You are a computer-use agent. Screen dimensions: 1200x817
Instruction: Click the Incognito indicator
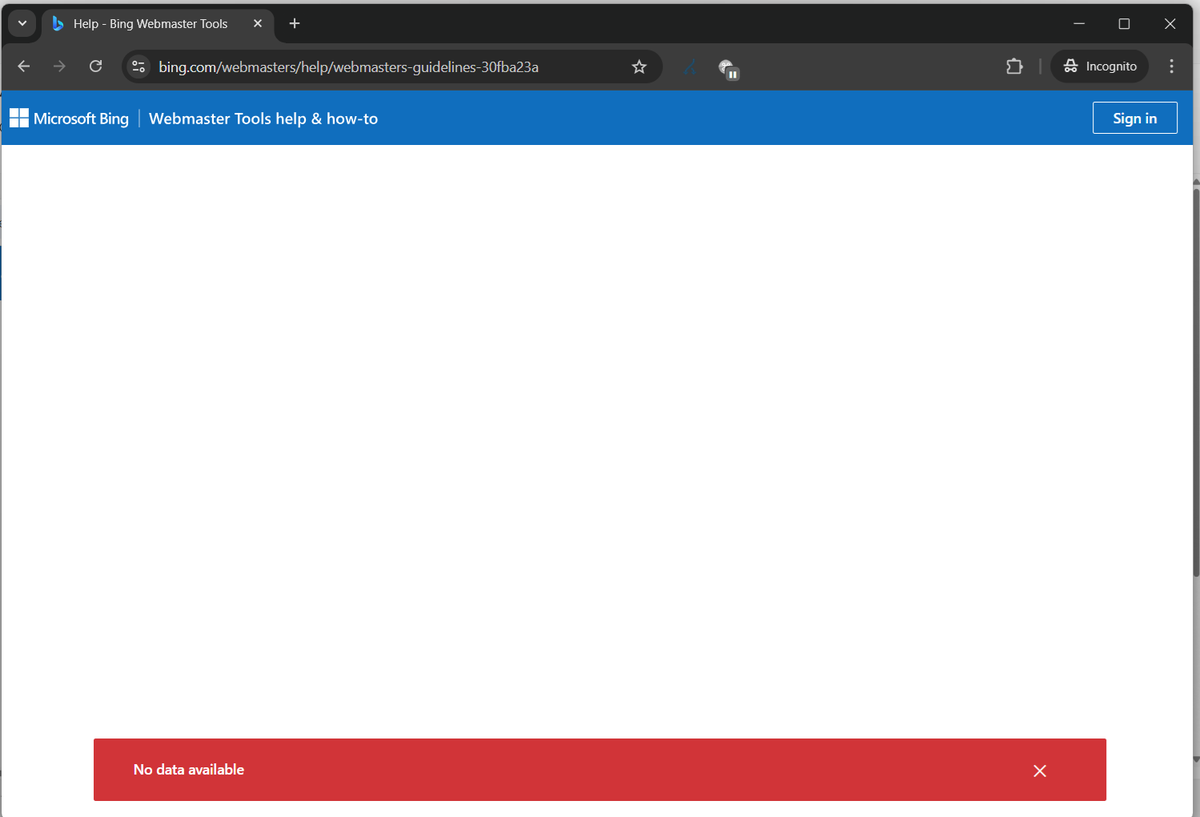point(1100,66)
